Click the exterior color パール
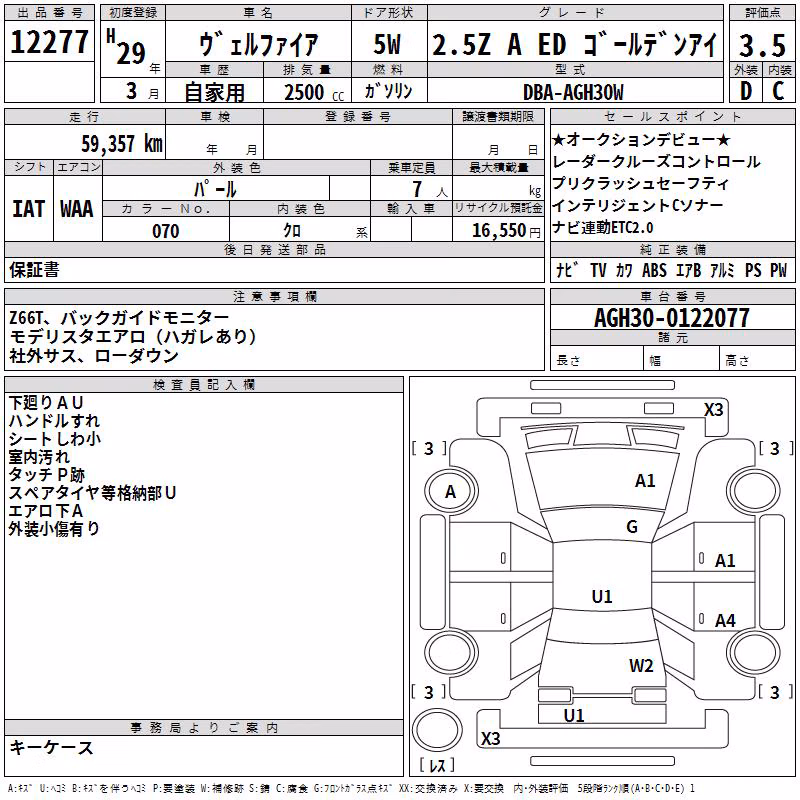The image size is (800, 800). point(215,189)
